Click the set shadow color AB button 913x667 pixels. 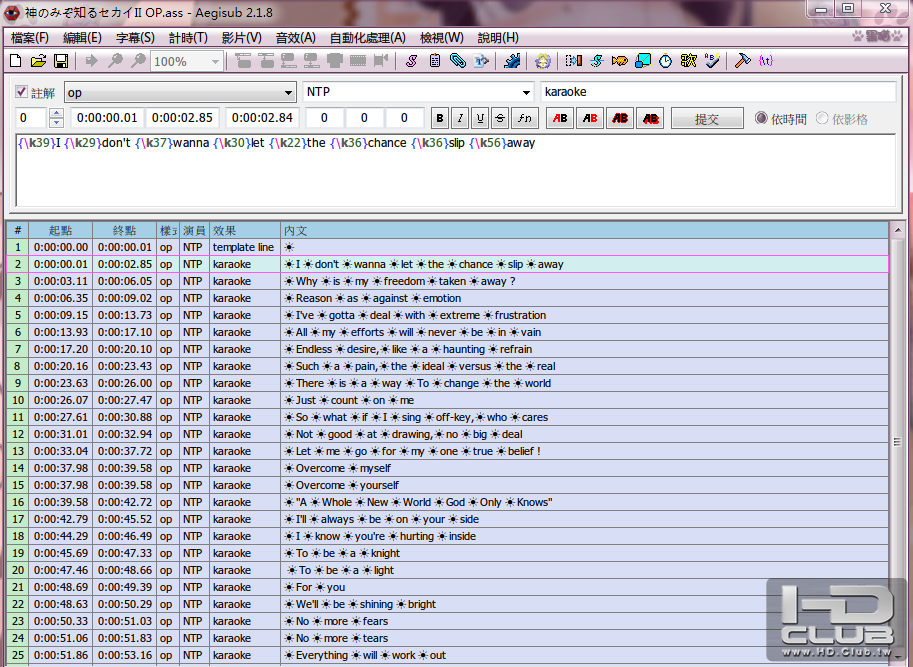(650, 119)
